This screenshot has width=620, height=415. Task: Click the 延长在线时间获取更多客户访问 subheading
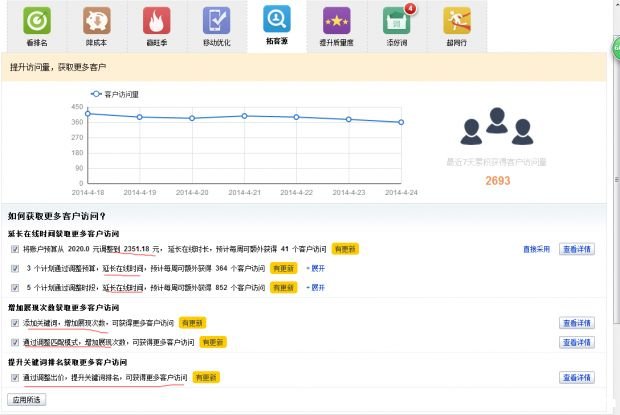coord(63,234)
